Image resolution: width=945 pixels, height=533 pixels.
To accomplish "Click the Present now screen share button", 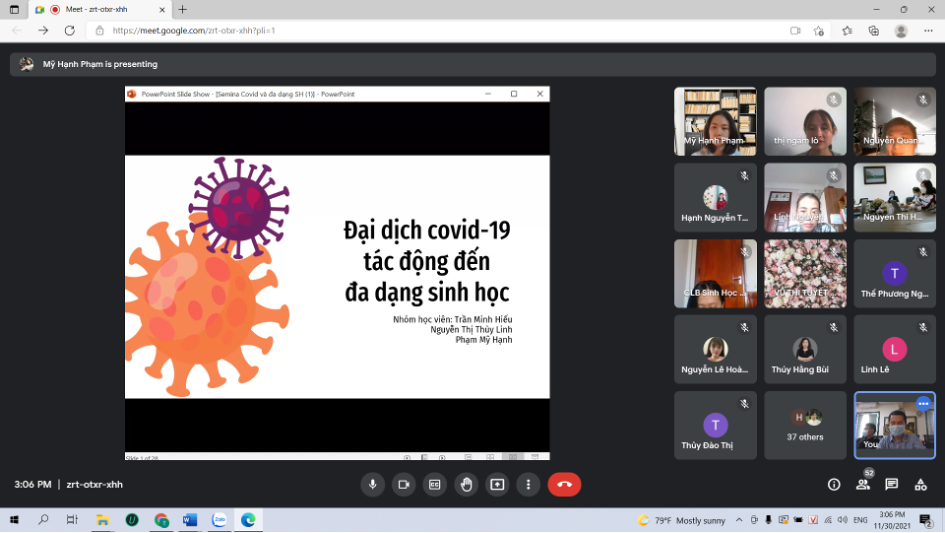I will (x=497, y=484).
